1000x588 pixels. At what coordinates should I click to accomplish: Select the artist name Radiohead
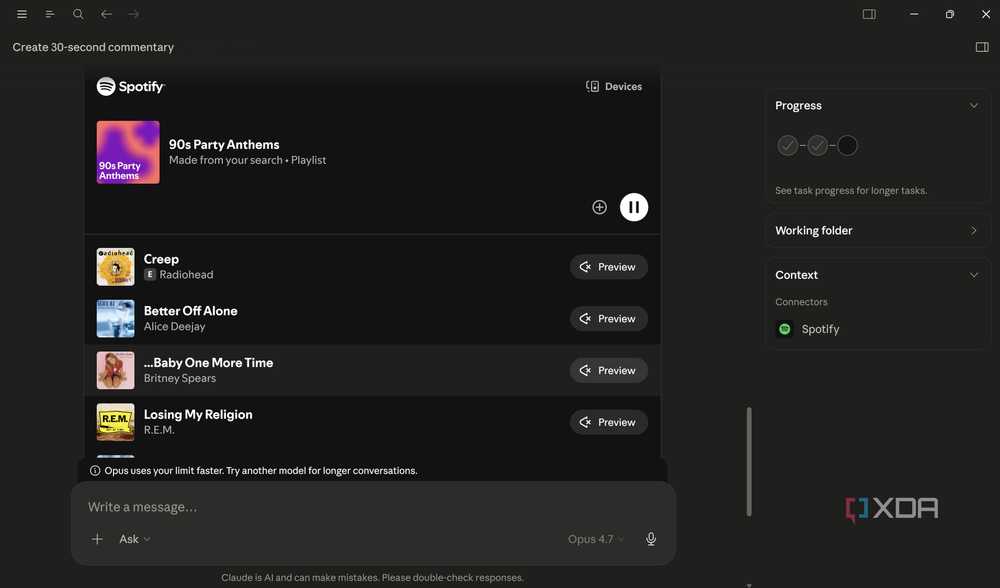[186, 274]
